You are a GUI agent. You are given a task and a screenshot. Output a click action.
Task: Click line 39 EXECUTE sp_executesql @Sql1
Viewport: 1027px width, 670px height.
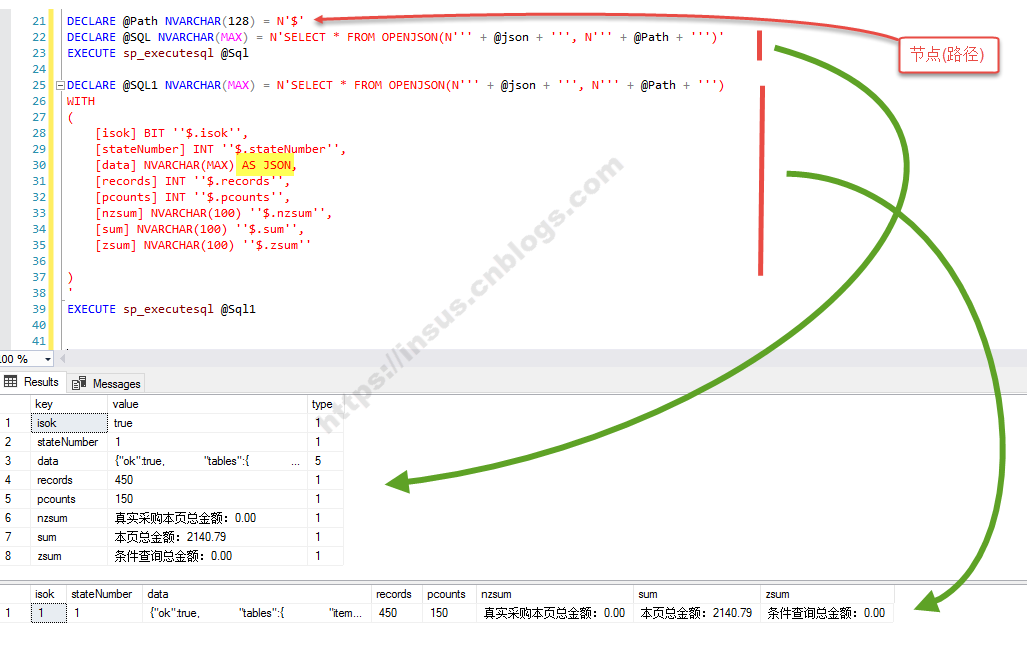coord(161,309)
